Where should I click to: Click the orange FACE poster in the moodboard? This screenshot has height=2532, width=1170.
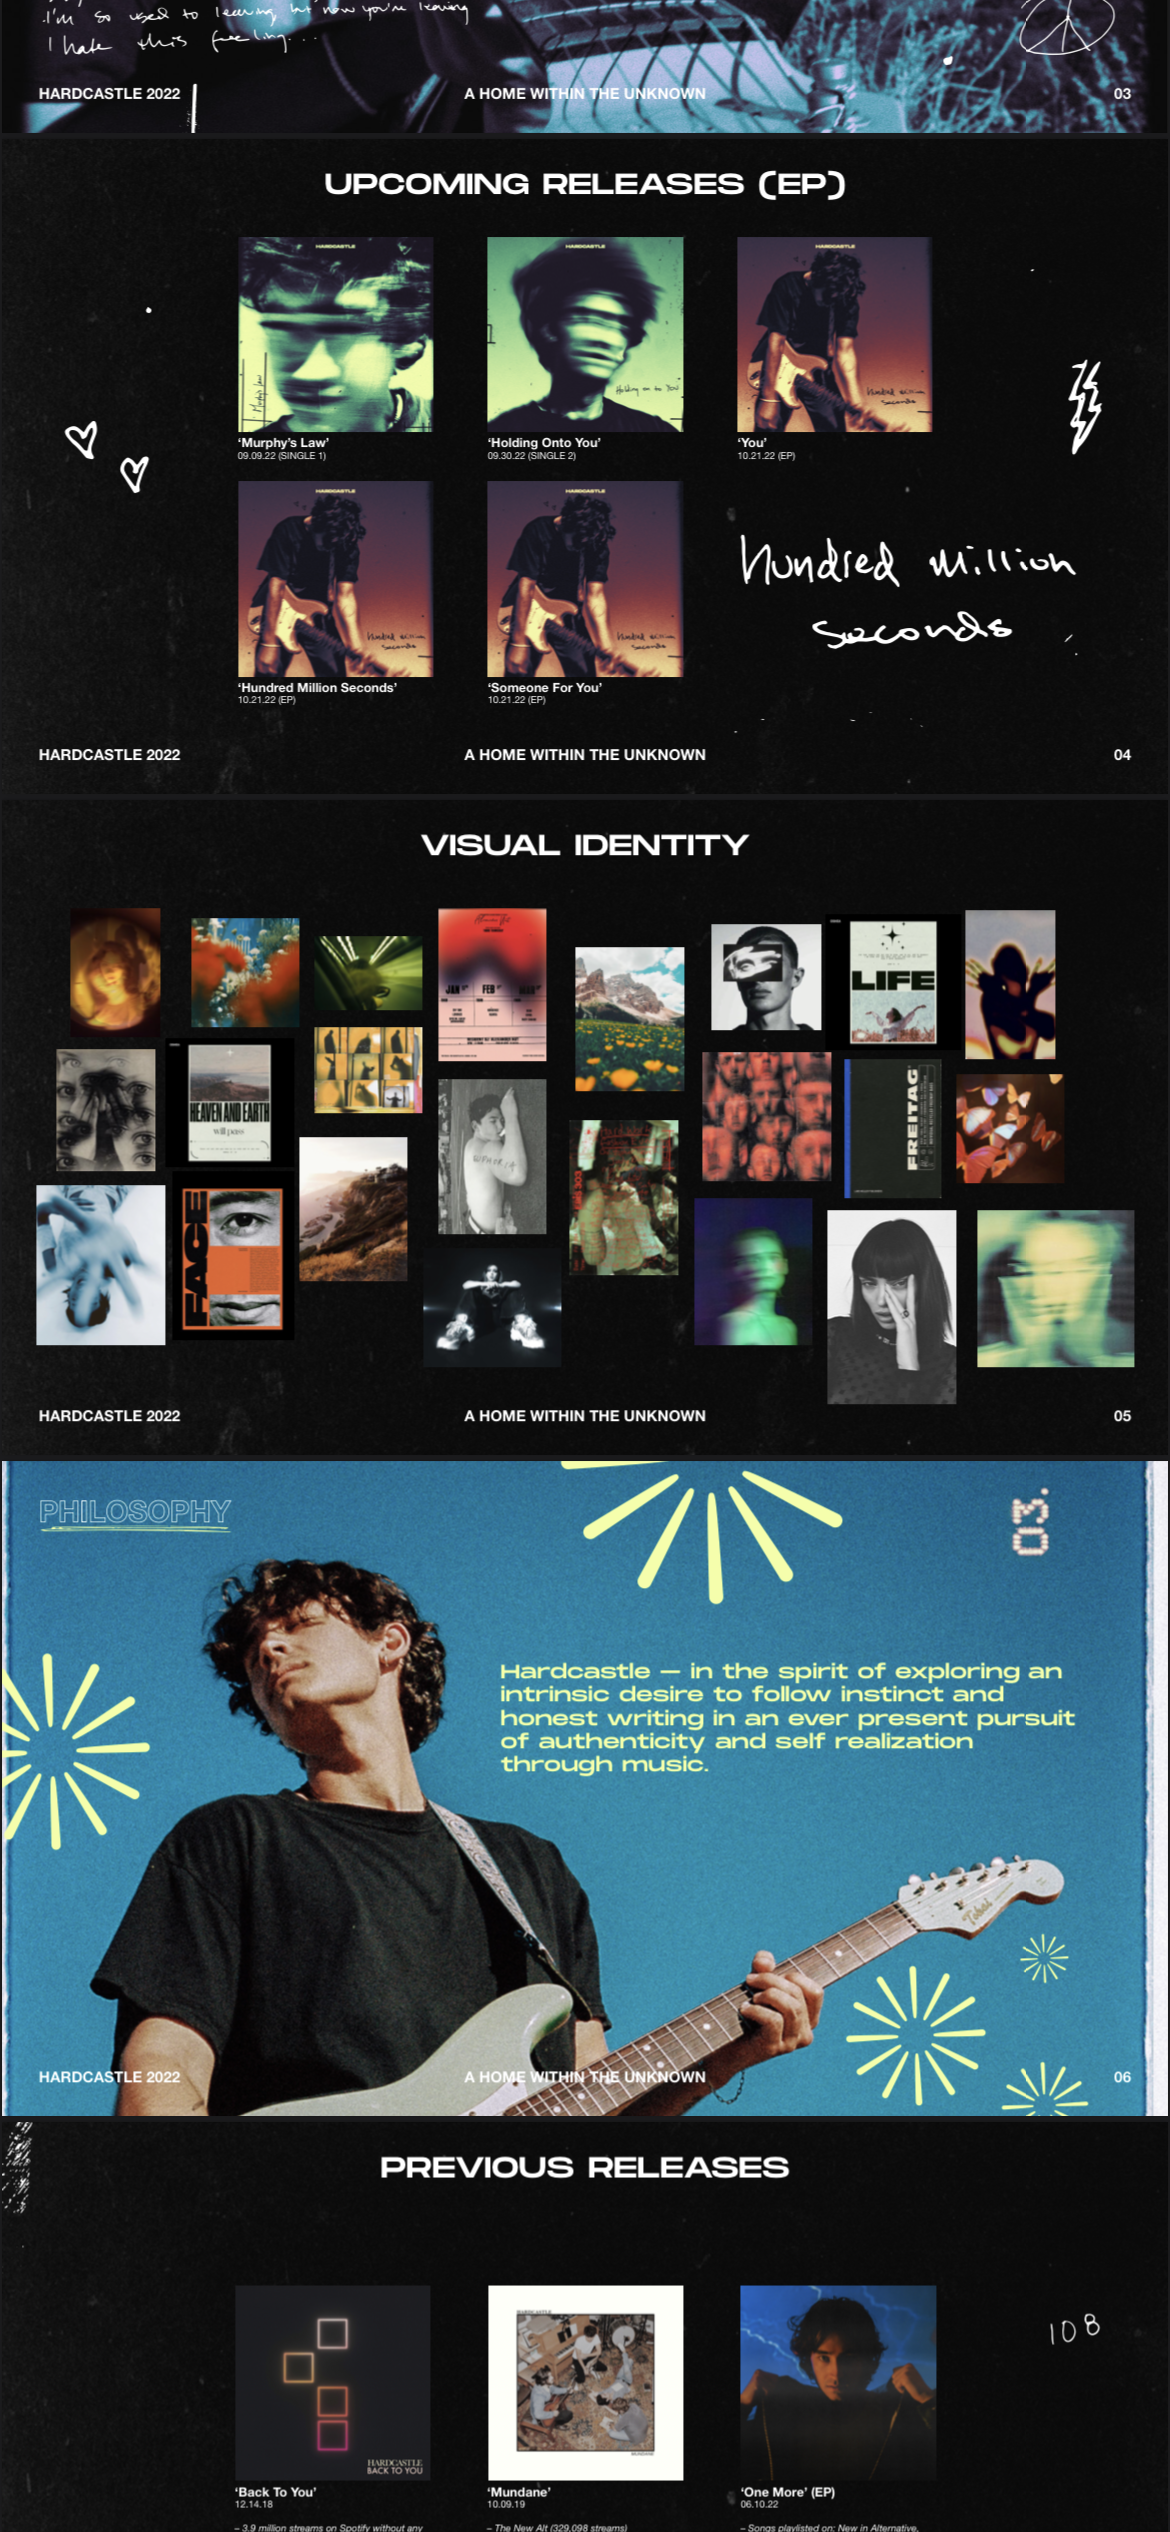[233, 1258]
